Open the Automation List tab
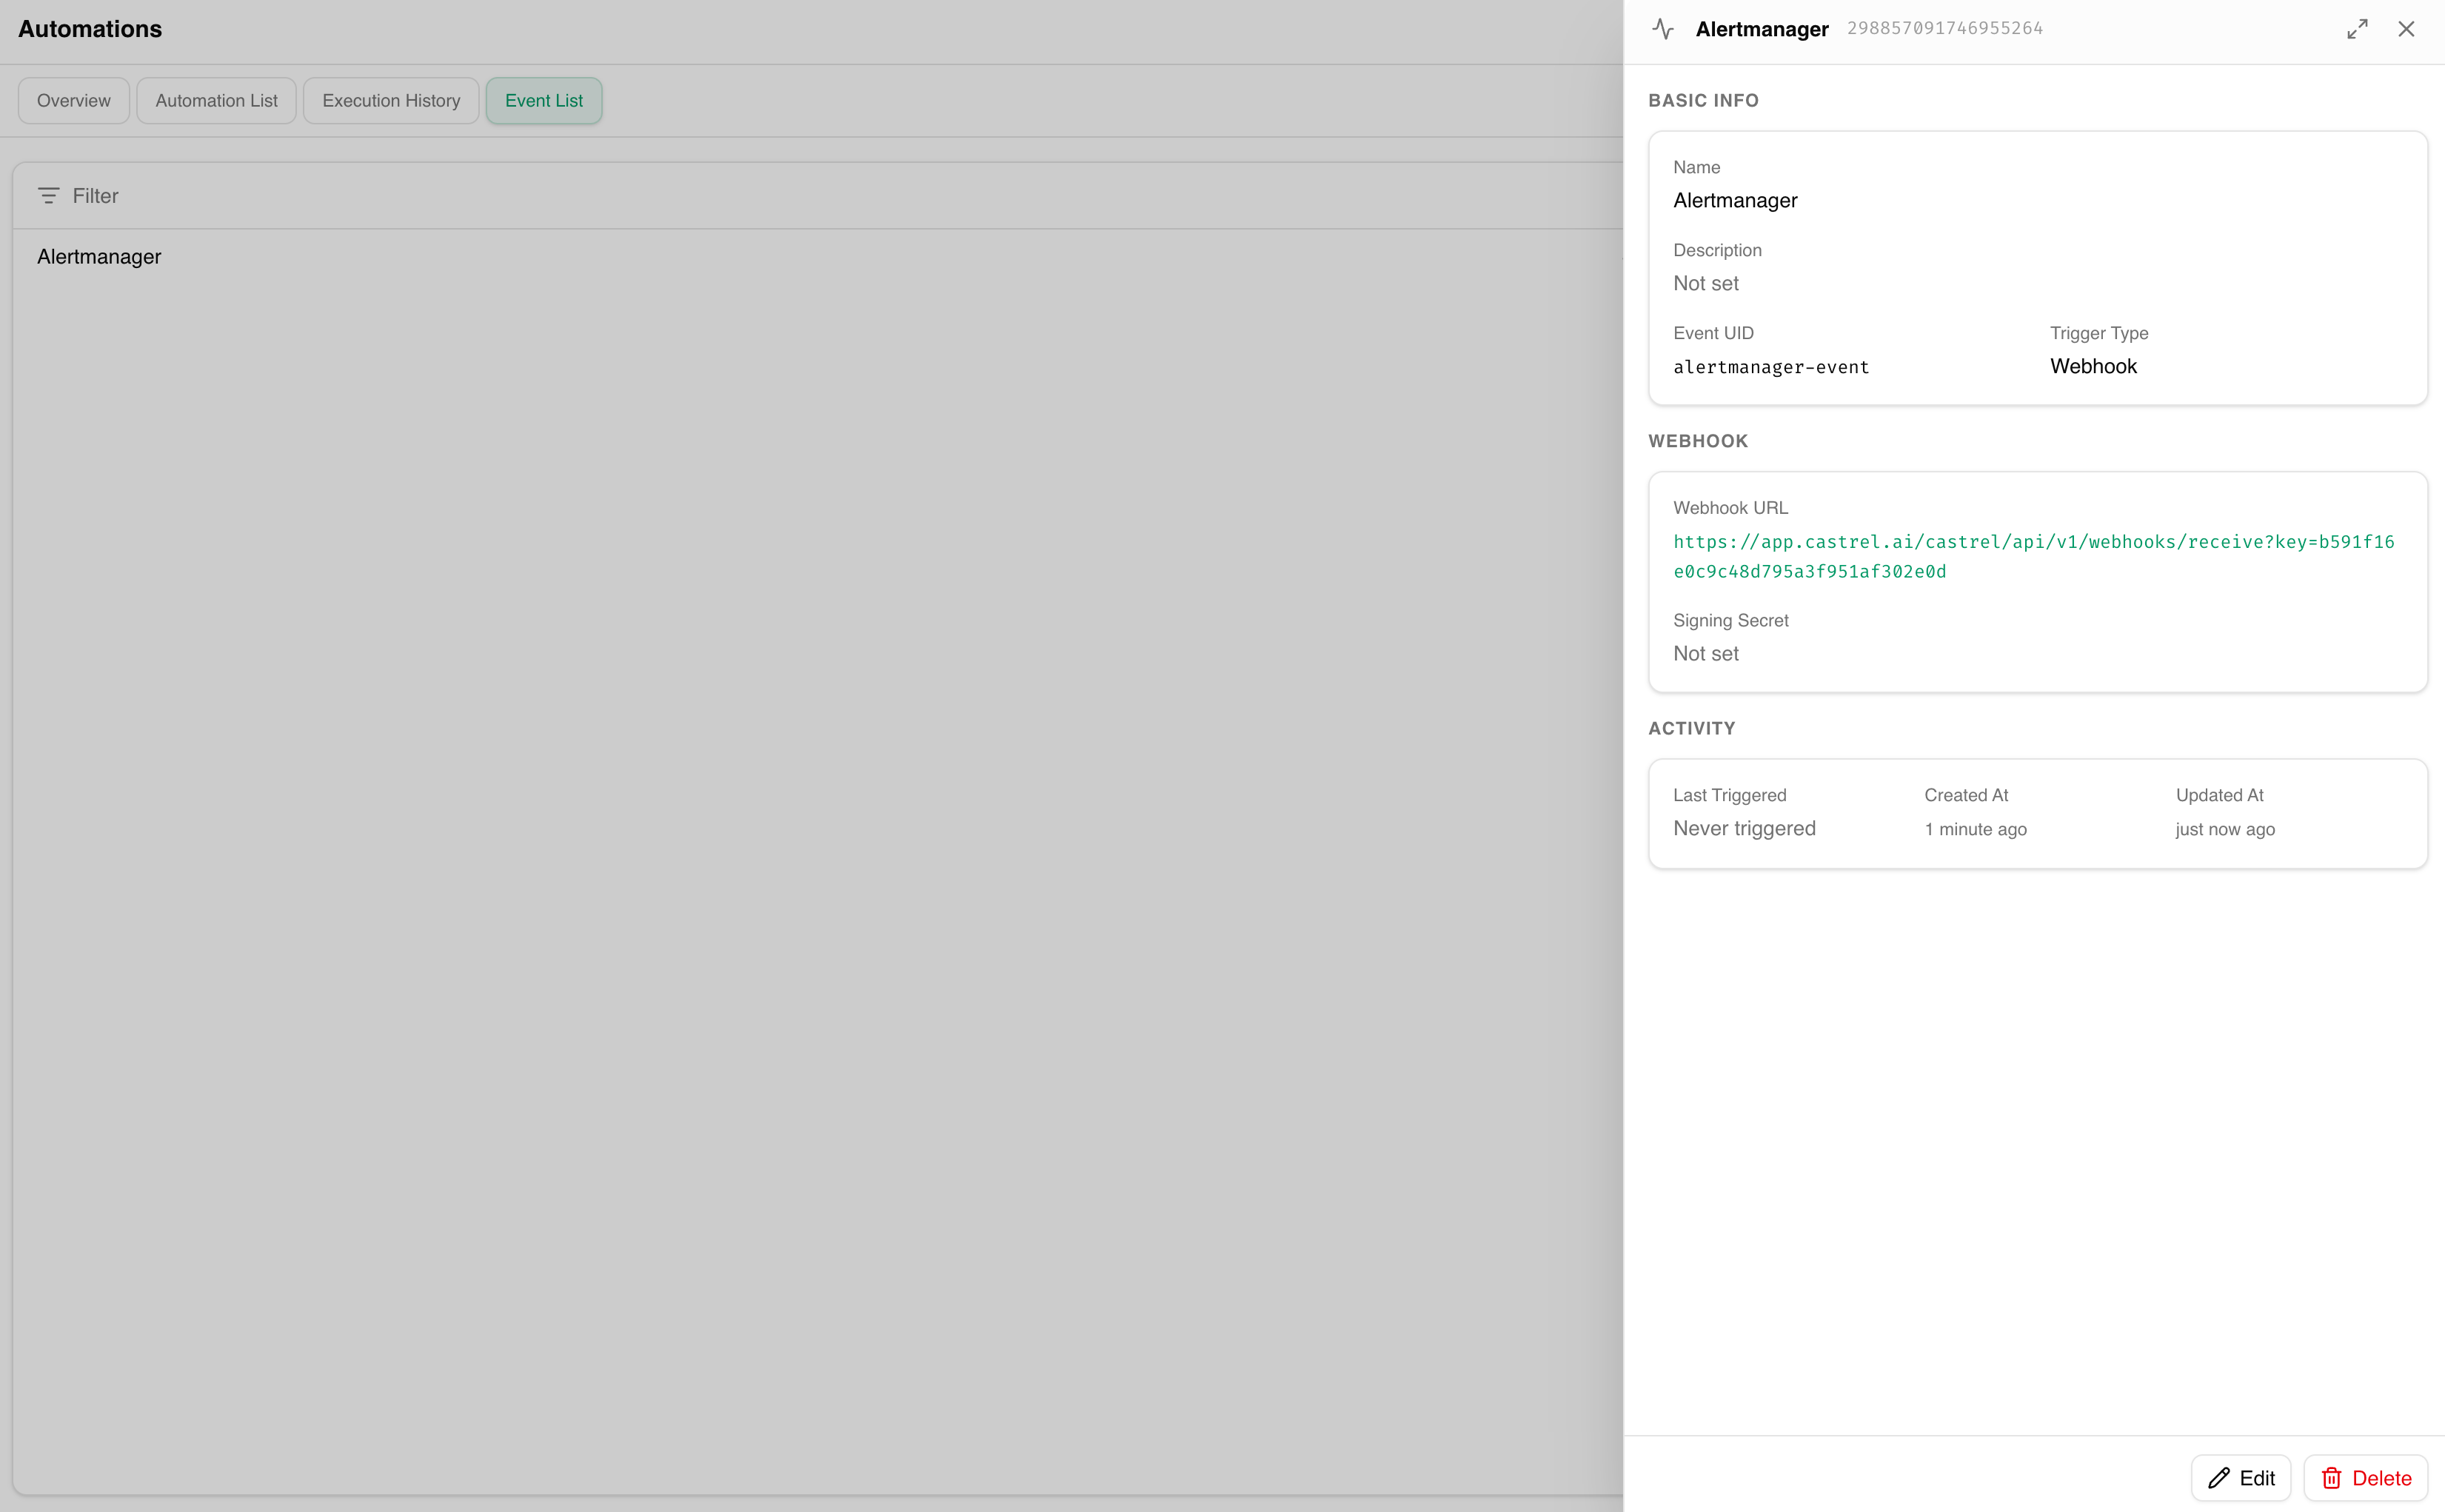 coord(216,100)
